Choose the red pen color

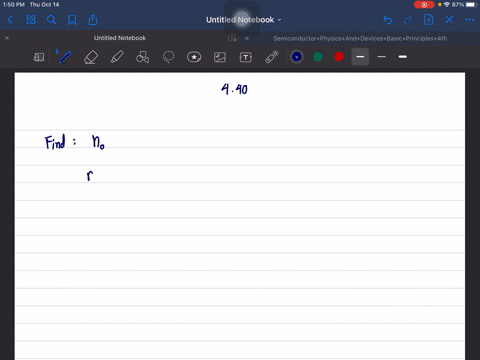(x=339, y=57)
